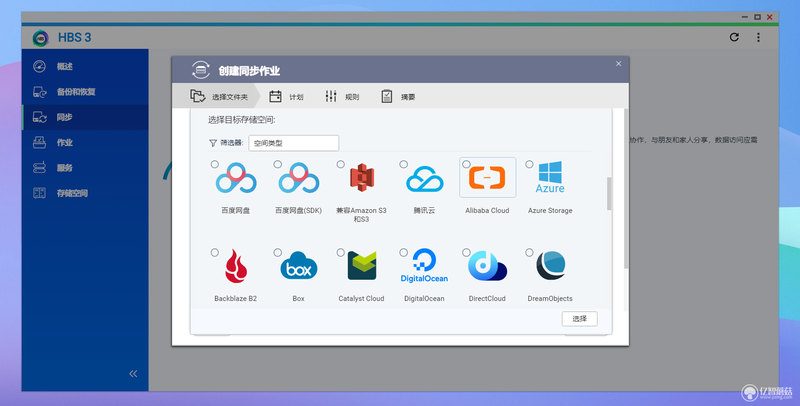Select the Box radio button
Screen dimensions: 800x406
(x=278, y=252)
